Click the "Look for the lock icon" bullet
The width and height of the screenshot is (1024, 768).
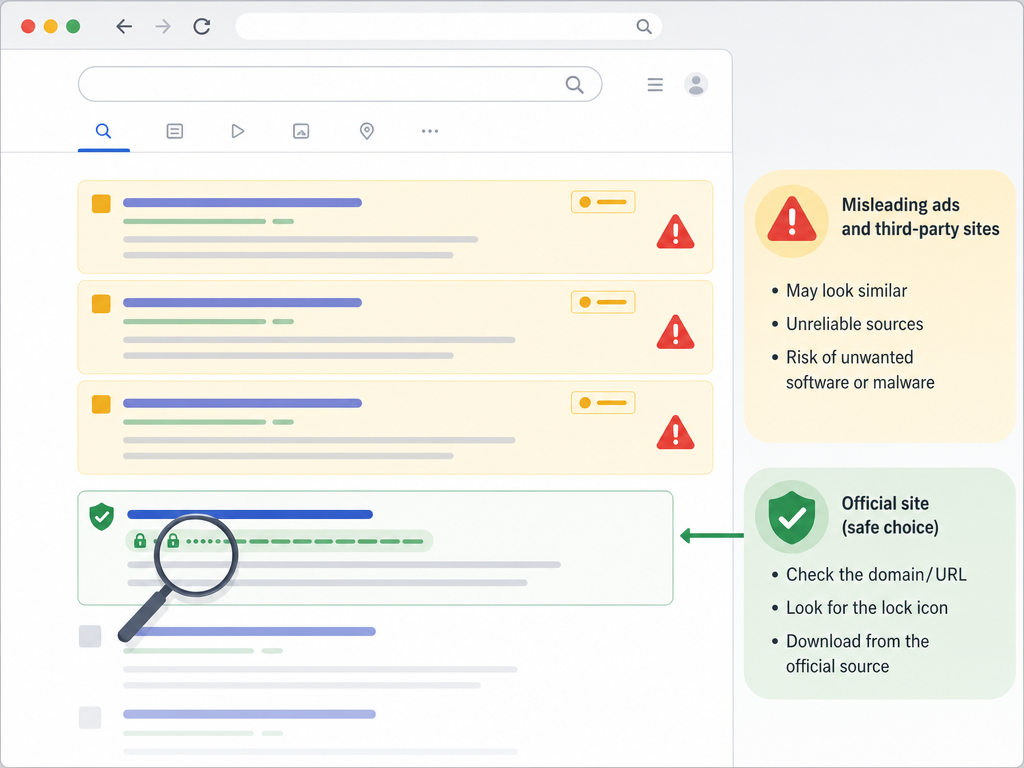pos(867,608)
